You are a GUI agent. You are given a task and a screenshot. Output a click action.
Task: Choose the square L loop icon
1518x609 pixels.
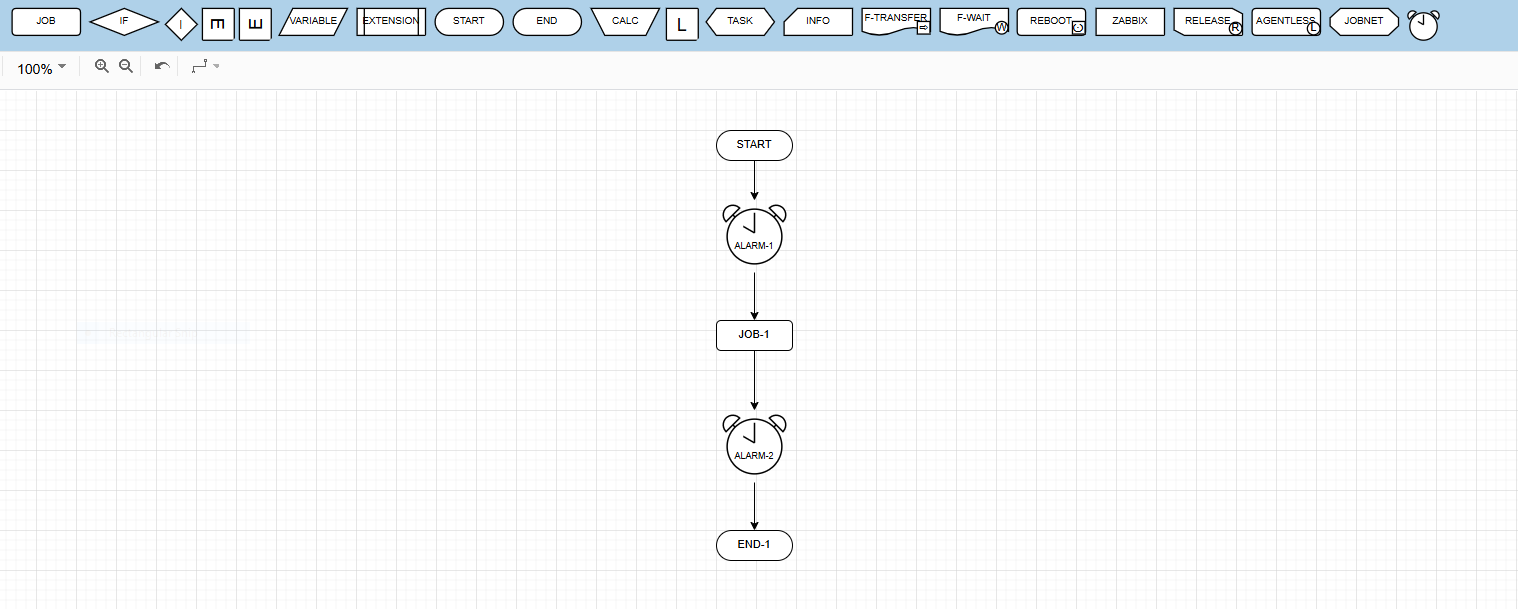click(x=682, y=24)
